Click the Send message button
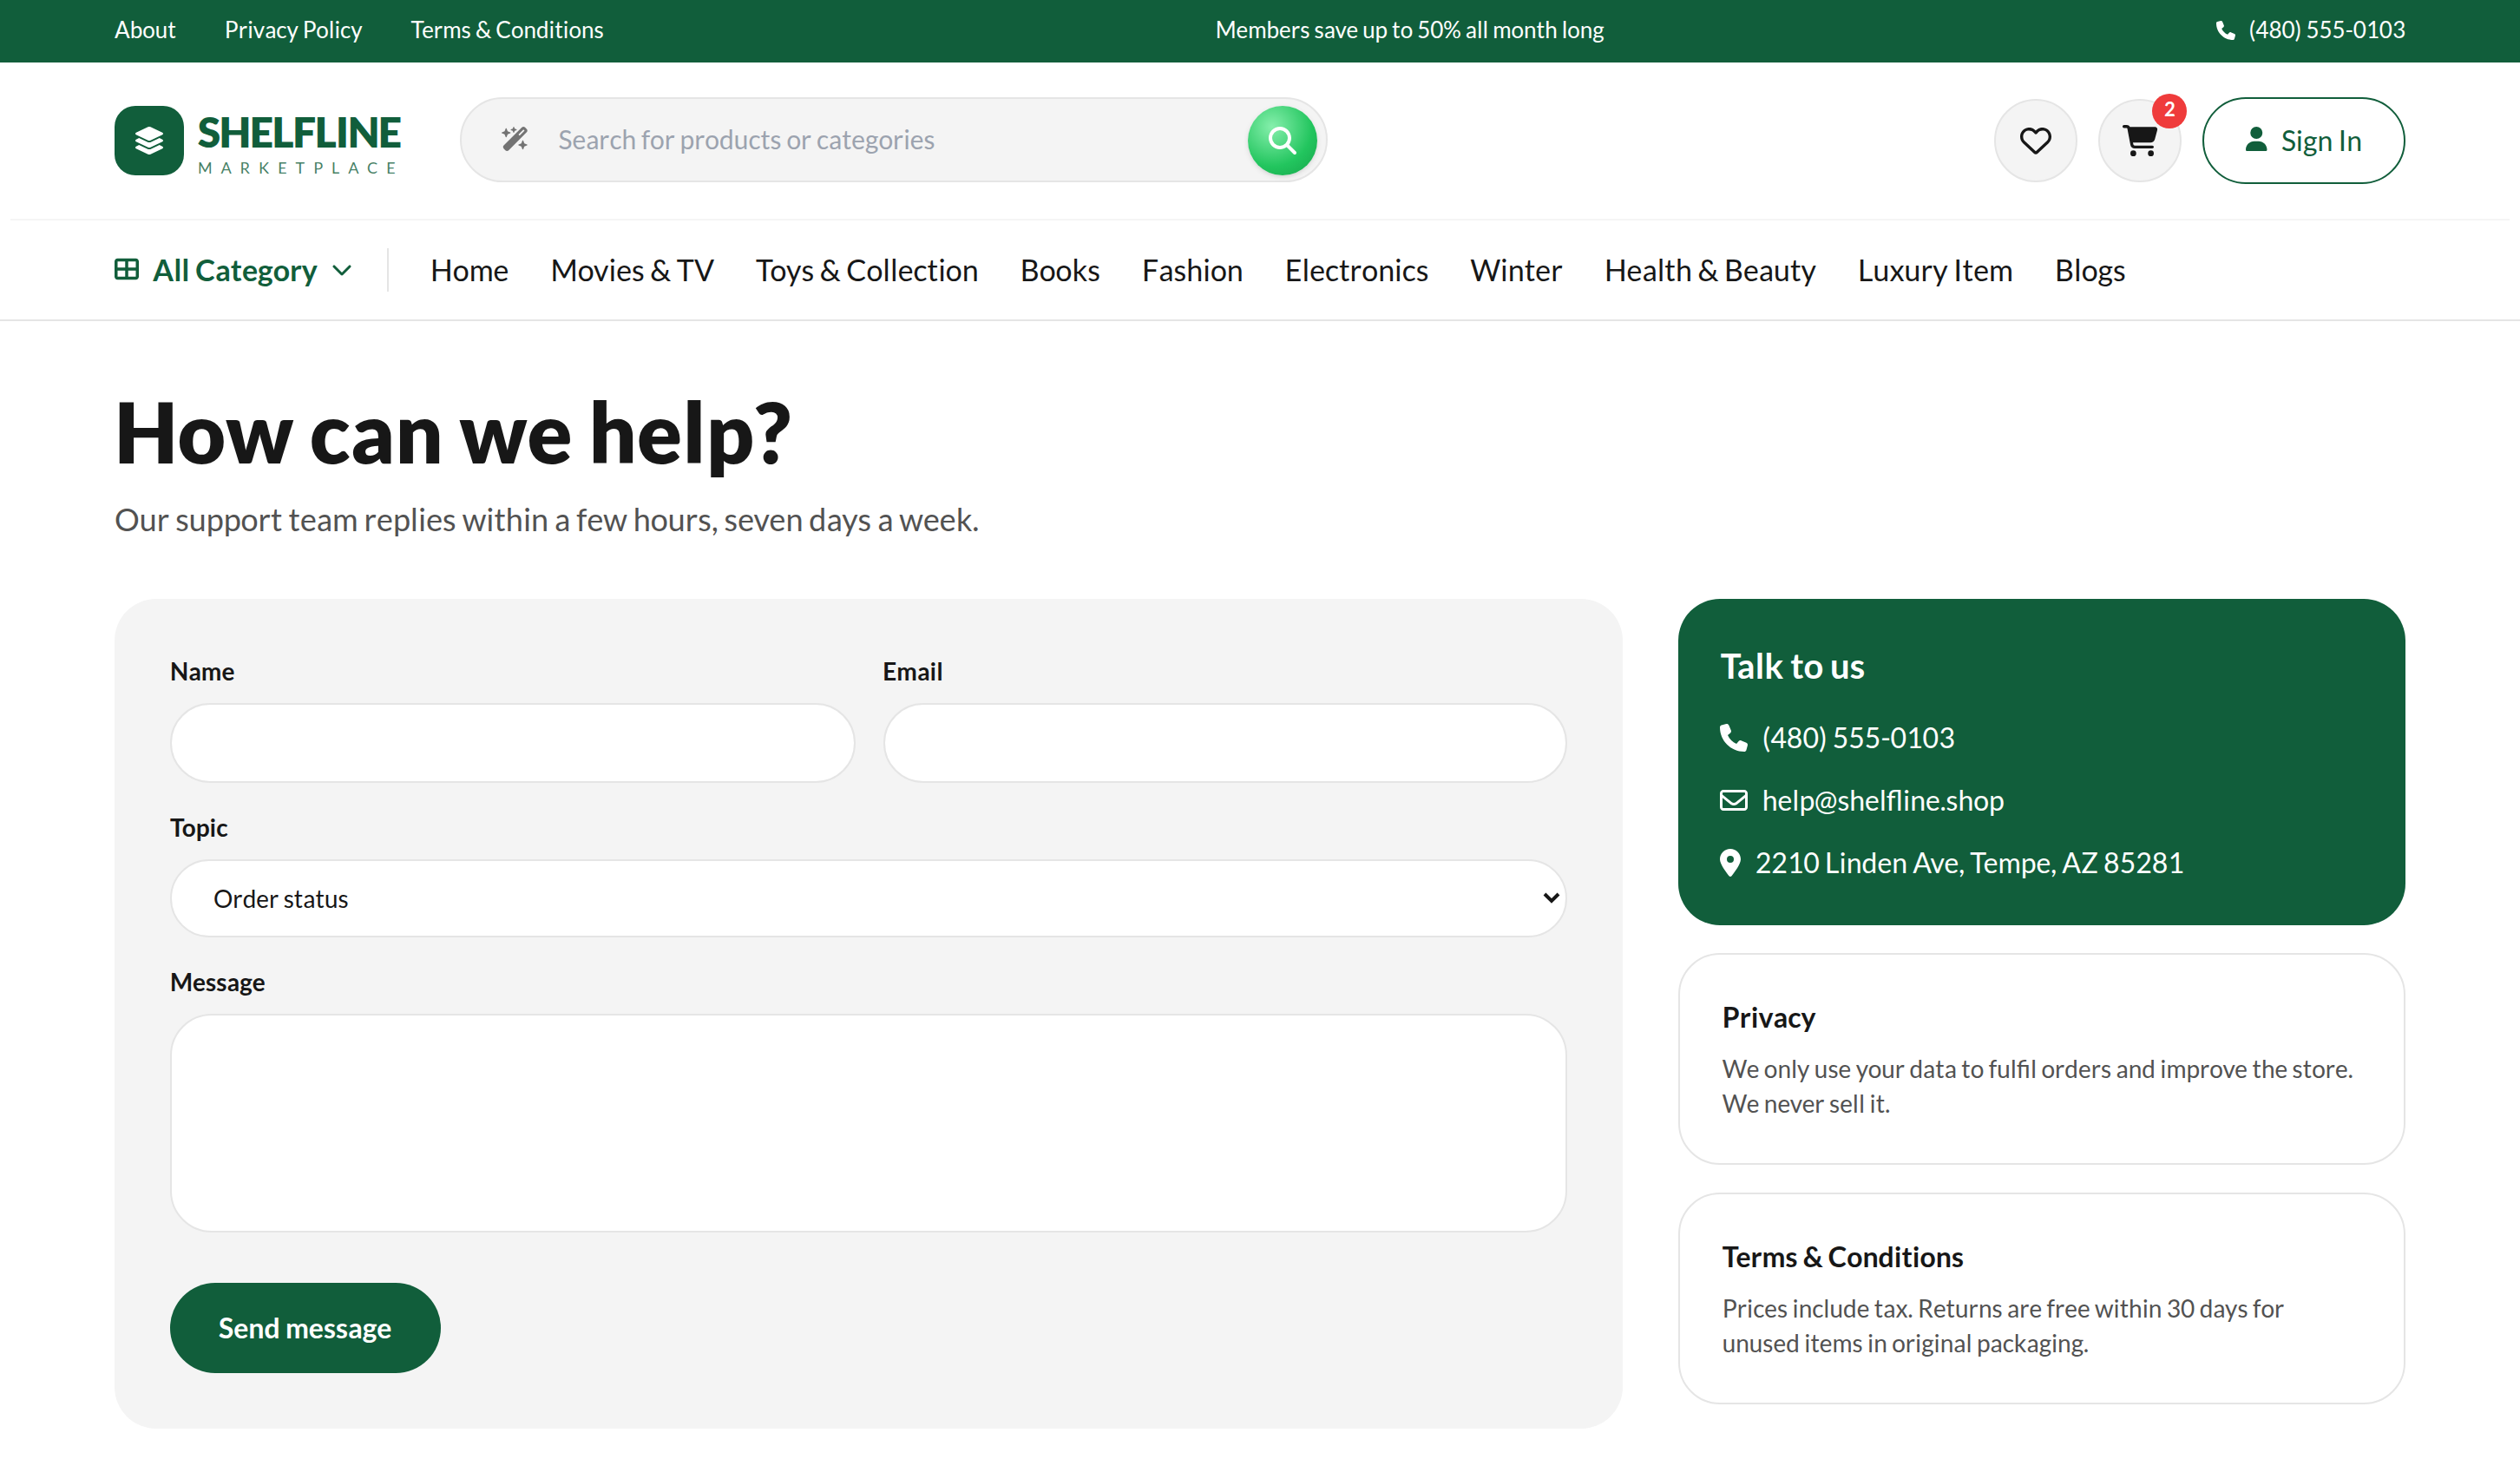 tap(305, 1327)
